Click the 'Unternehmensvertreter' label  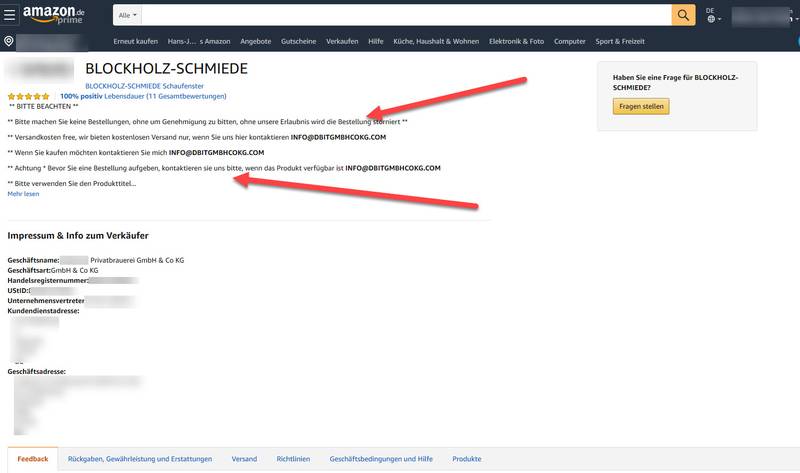pyautogui.click(x=46, y=301)
